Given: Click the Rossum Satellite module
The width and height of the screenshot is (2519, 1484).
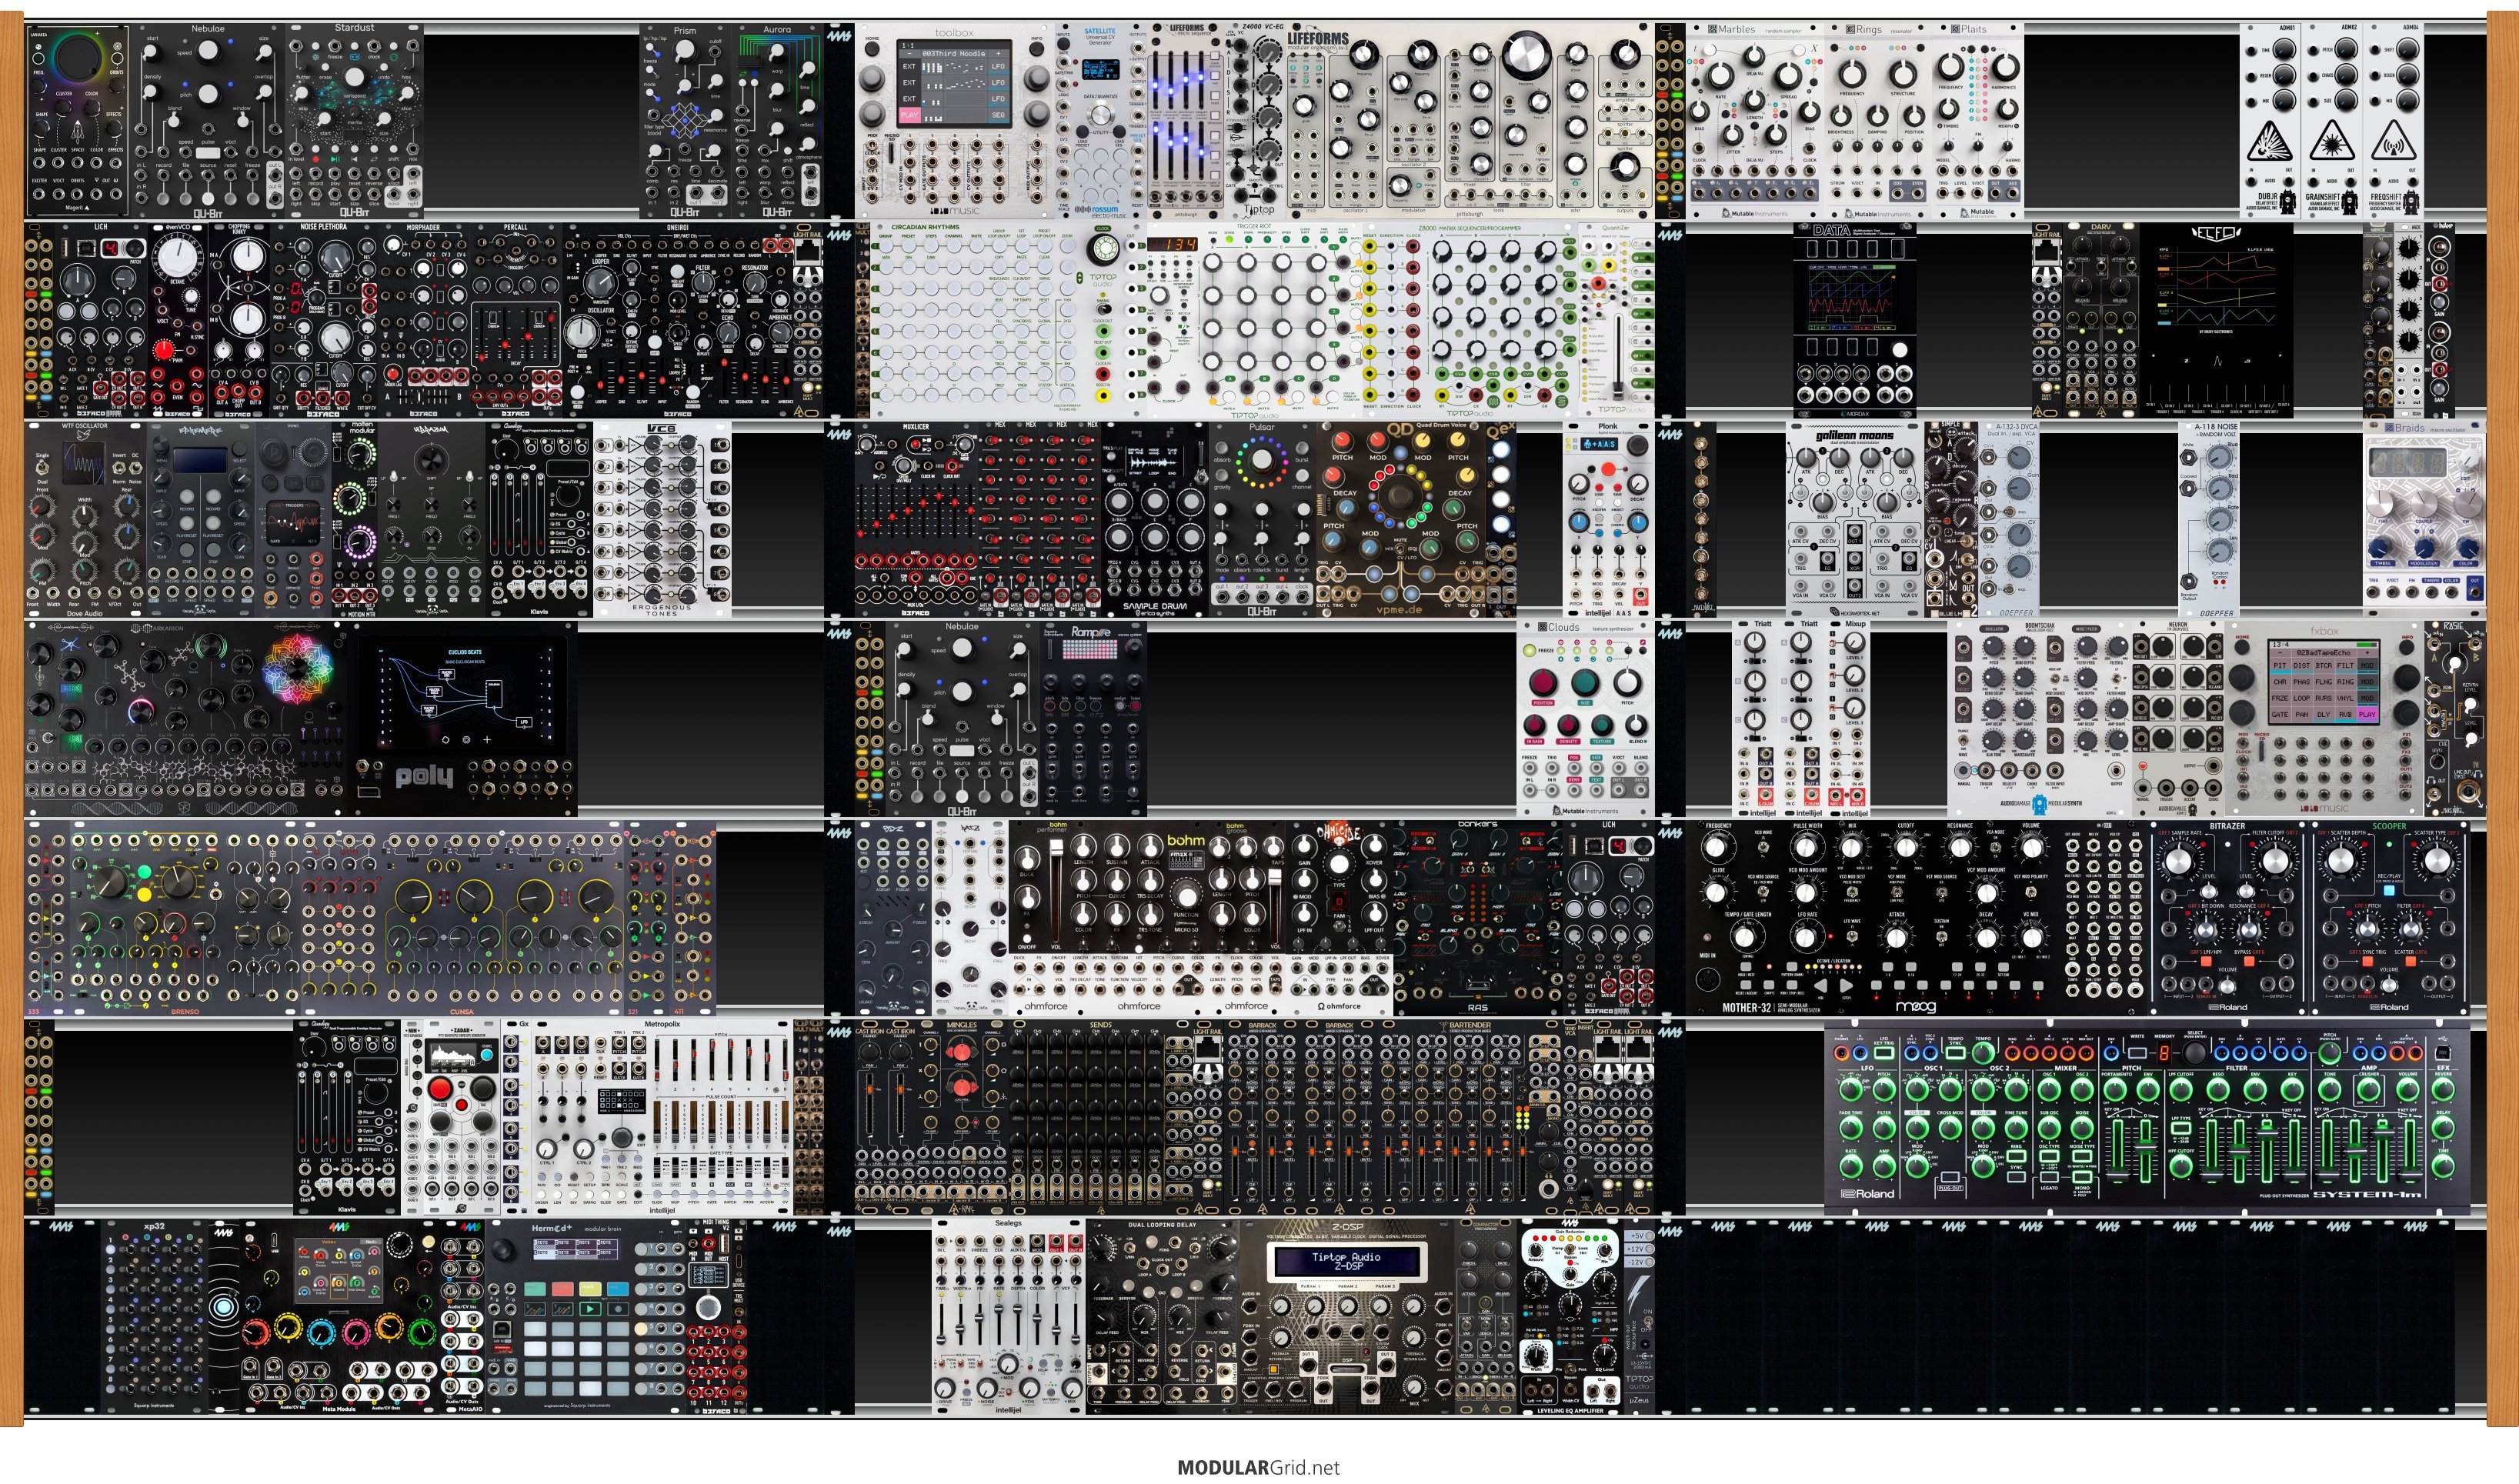Looking at the screenshot, I should click(x=1100, y=120).
